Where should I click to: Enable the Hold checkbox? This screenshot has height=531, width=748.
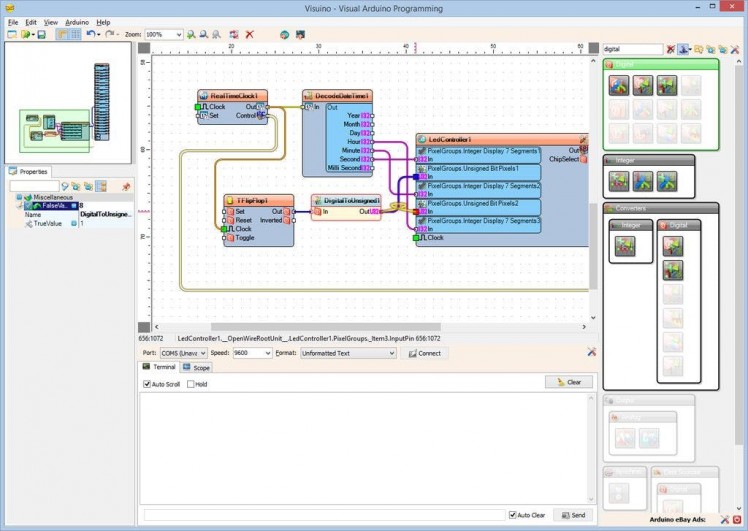pos(190,384)
